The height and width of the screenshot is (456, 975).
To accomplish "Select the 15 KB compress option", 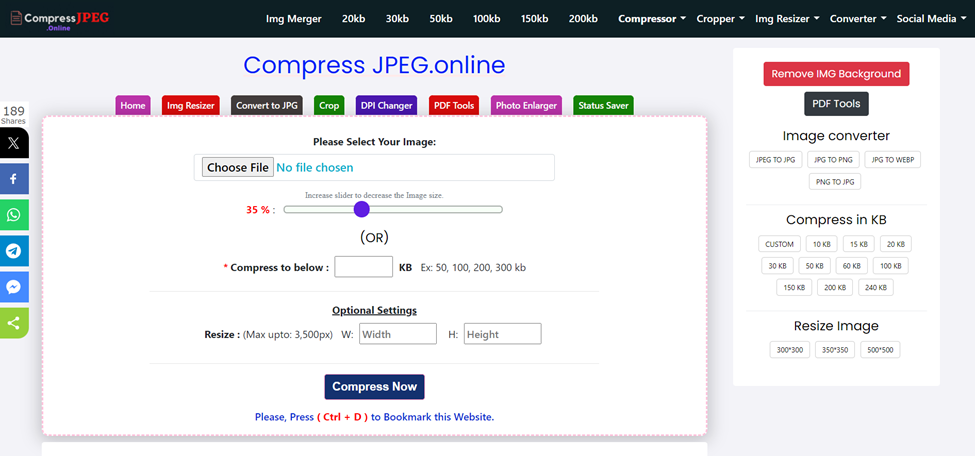I will pos(859,244).
